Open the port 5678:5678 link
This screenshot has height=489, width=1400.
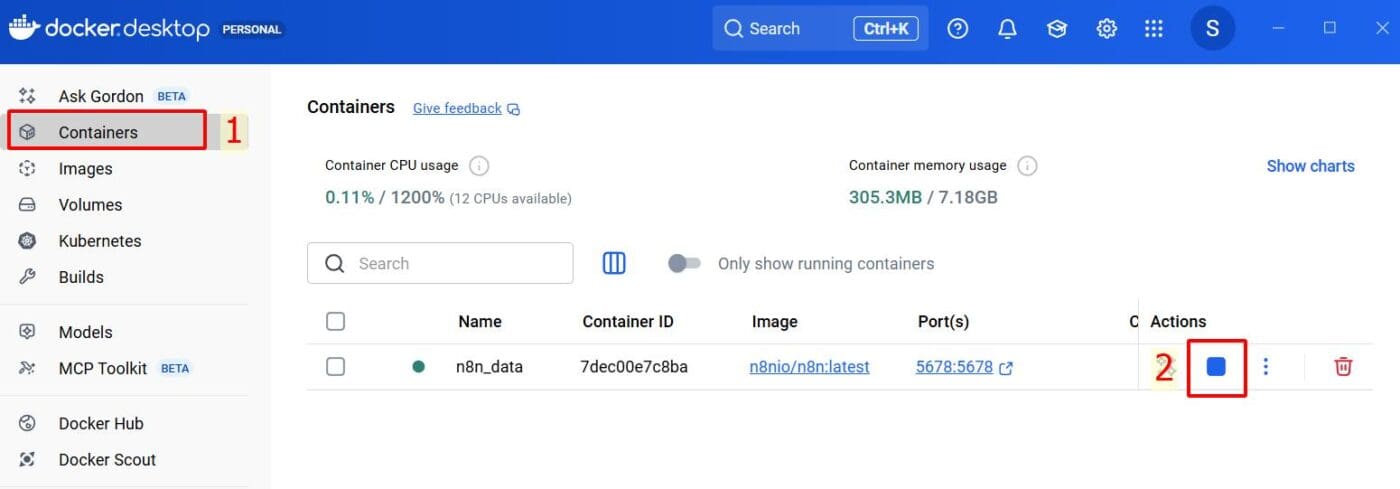(954, 367)
